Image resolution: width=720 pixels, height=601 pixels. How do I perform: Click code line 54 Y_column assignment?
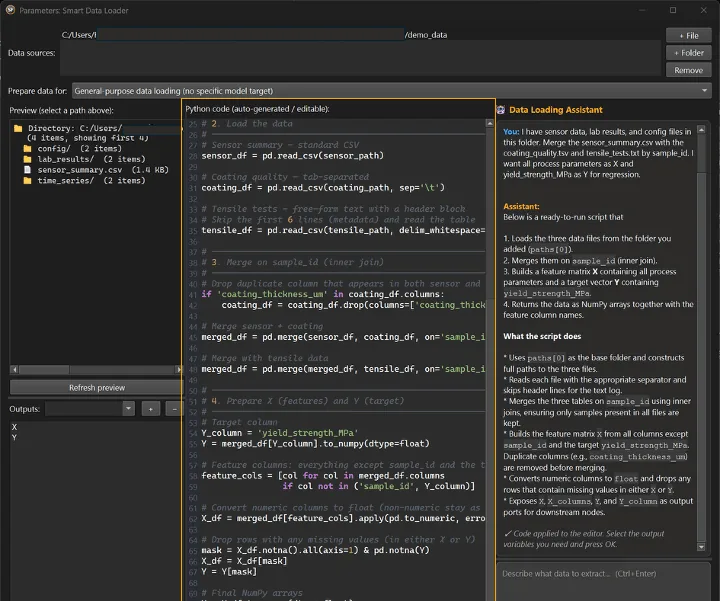coord(280,433)
